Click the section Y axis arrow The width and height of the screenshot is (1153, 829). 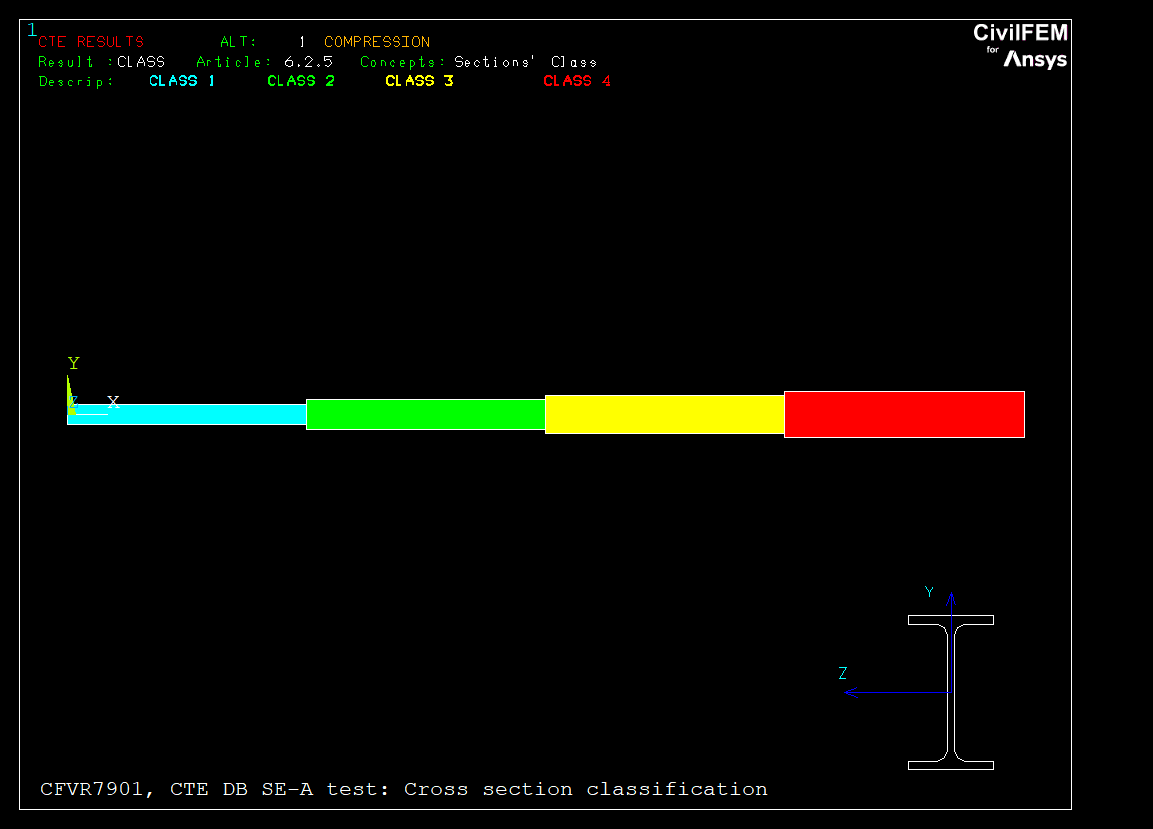tap(952, 642)
